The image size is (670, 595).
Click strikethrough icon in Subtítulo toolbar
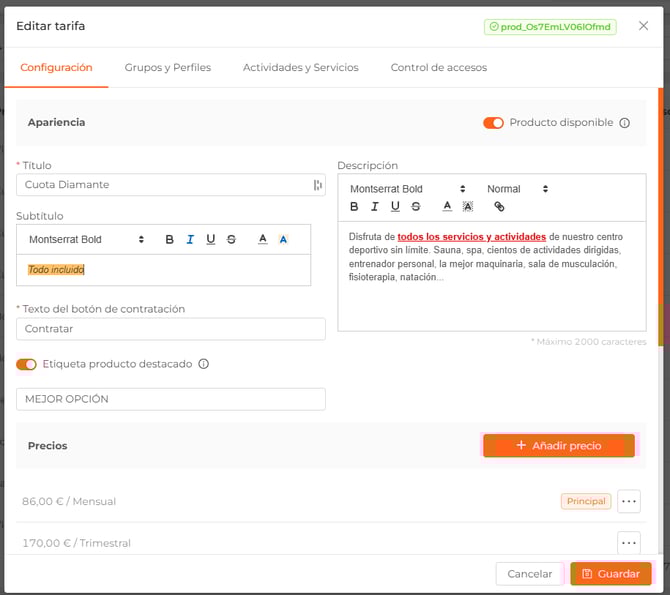pos(231,239)
